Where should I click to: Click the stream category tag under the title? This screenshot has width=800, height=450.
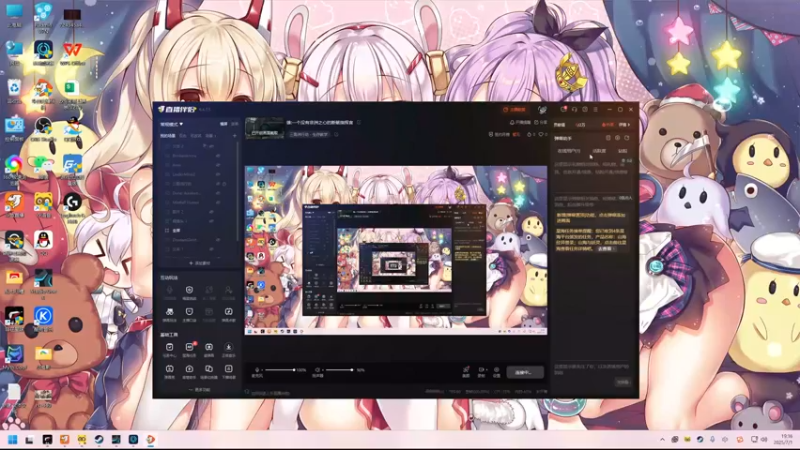pos(309,135)
